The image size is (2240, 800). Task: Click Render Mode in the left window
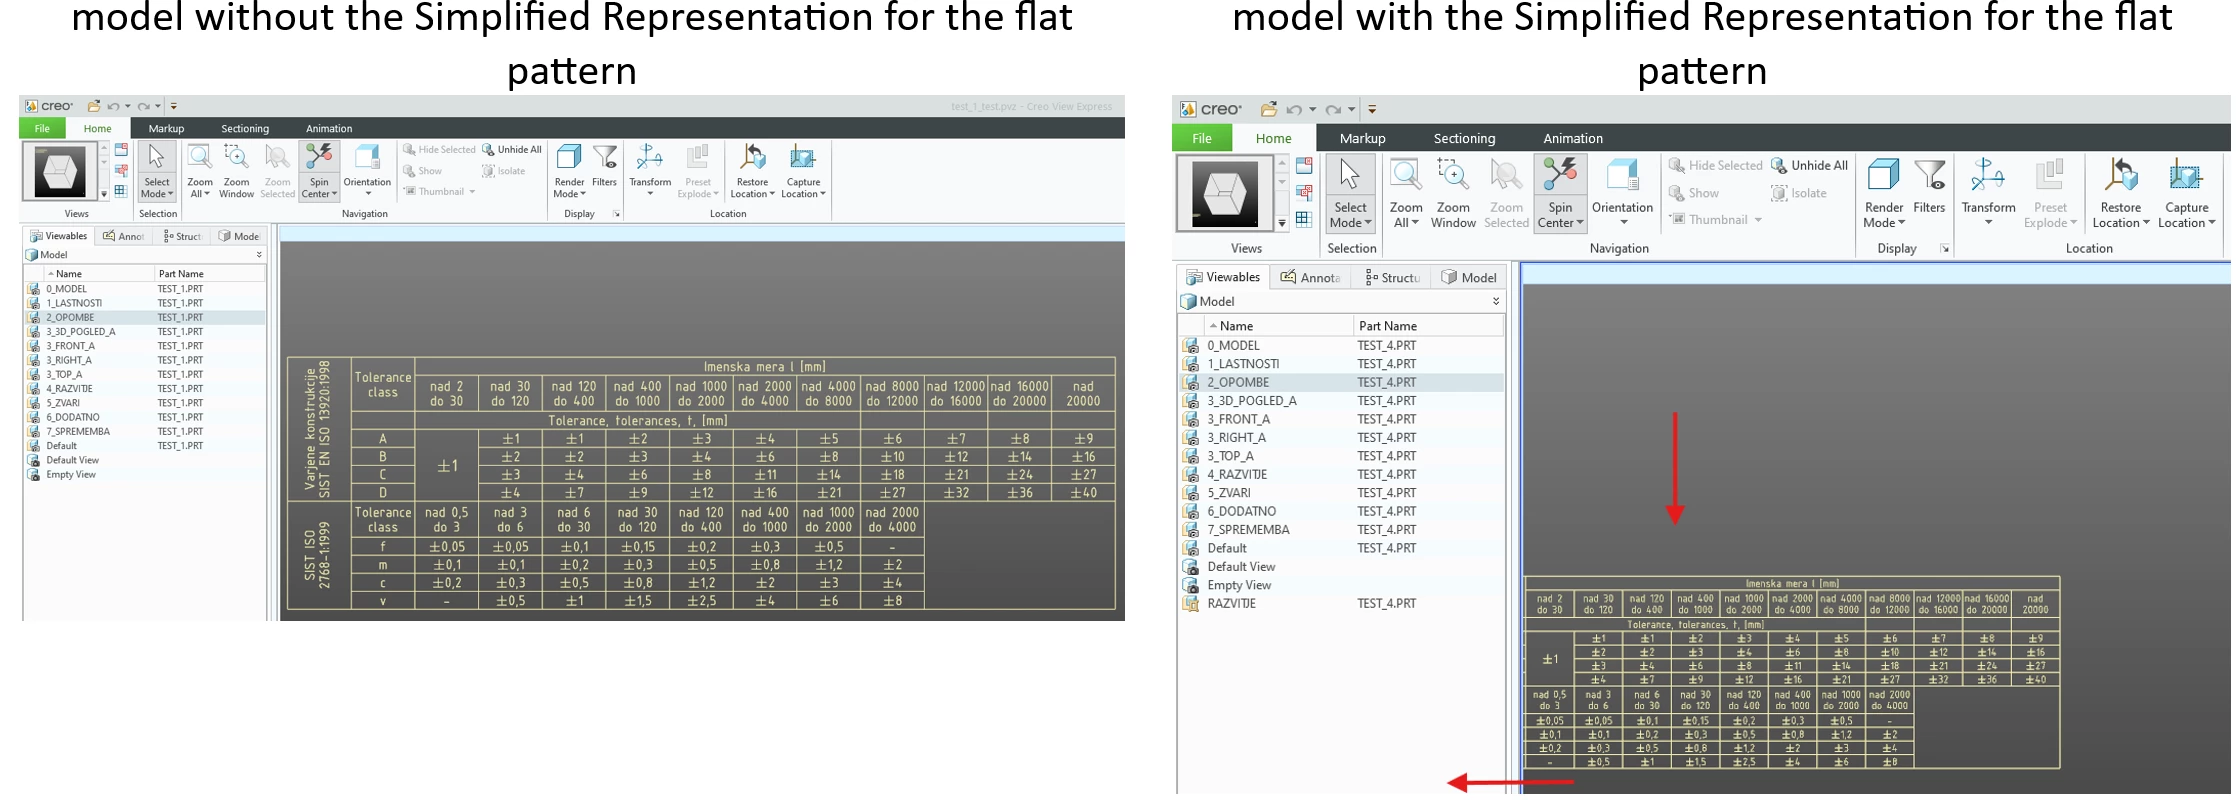click(x=569, y=170)
